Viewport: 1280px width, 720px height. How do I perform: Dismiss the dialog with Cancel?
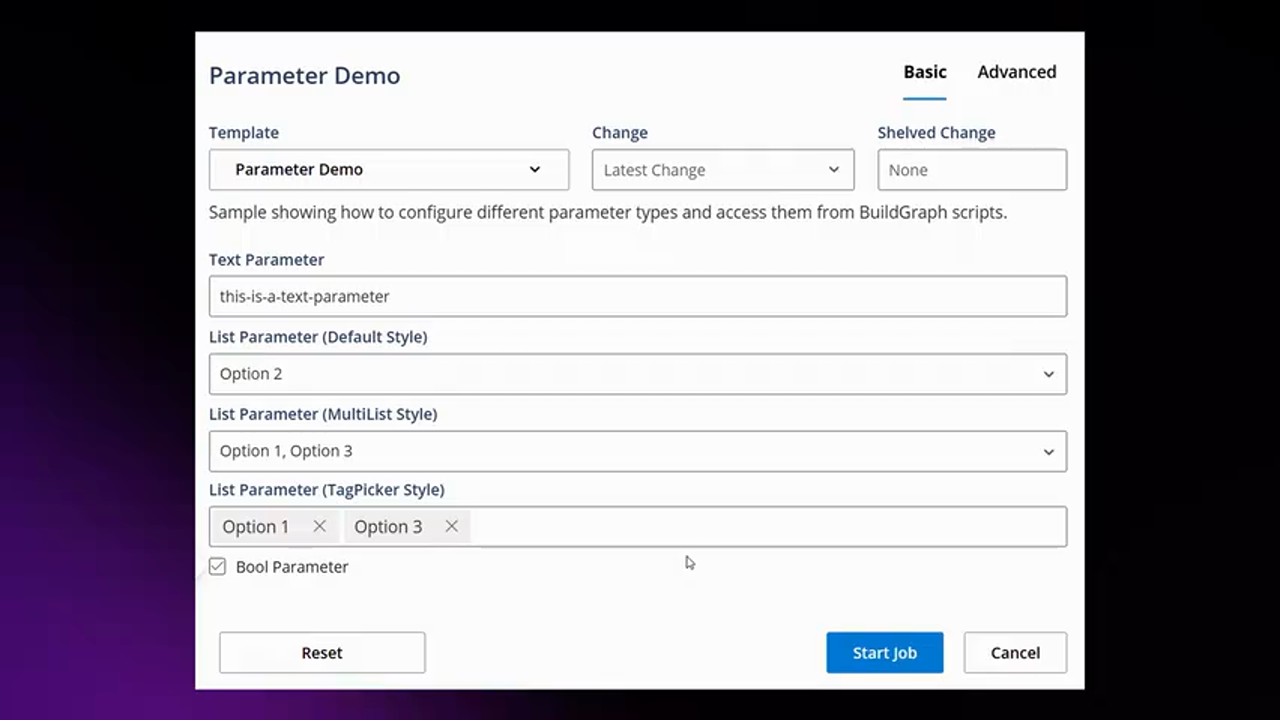(x=1015, y=653)
